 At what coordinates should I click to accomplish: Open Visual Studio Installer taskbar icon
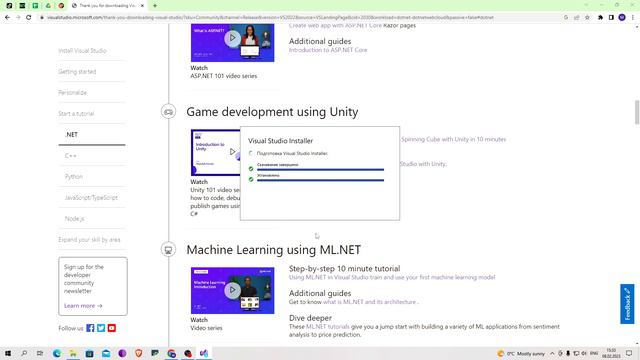(x=204, y=353)
